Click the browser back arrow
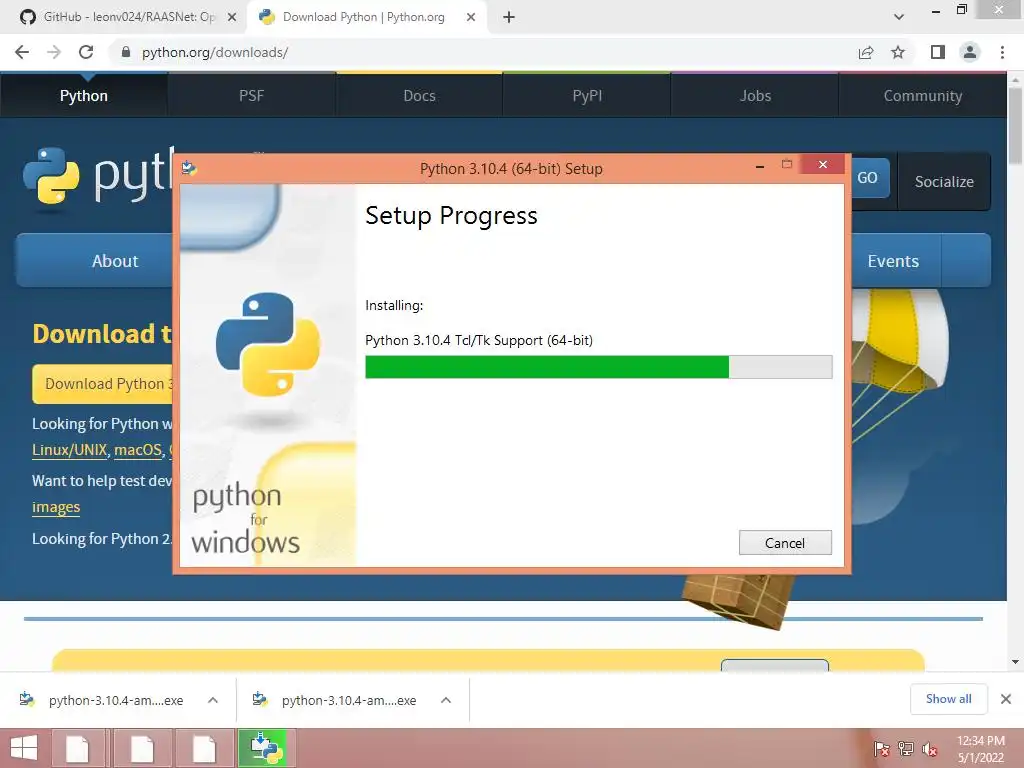Screen dimensions: 1024x768 coord(22,52)
